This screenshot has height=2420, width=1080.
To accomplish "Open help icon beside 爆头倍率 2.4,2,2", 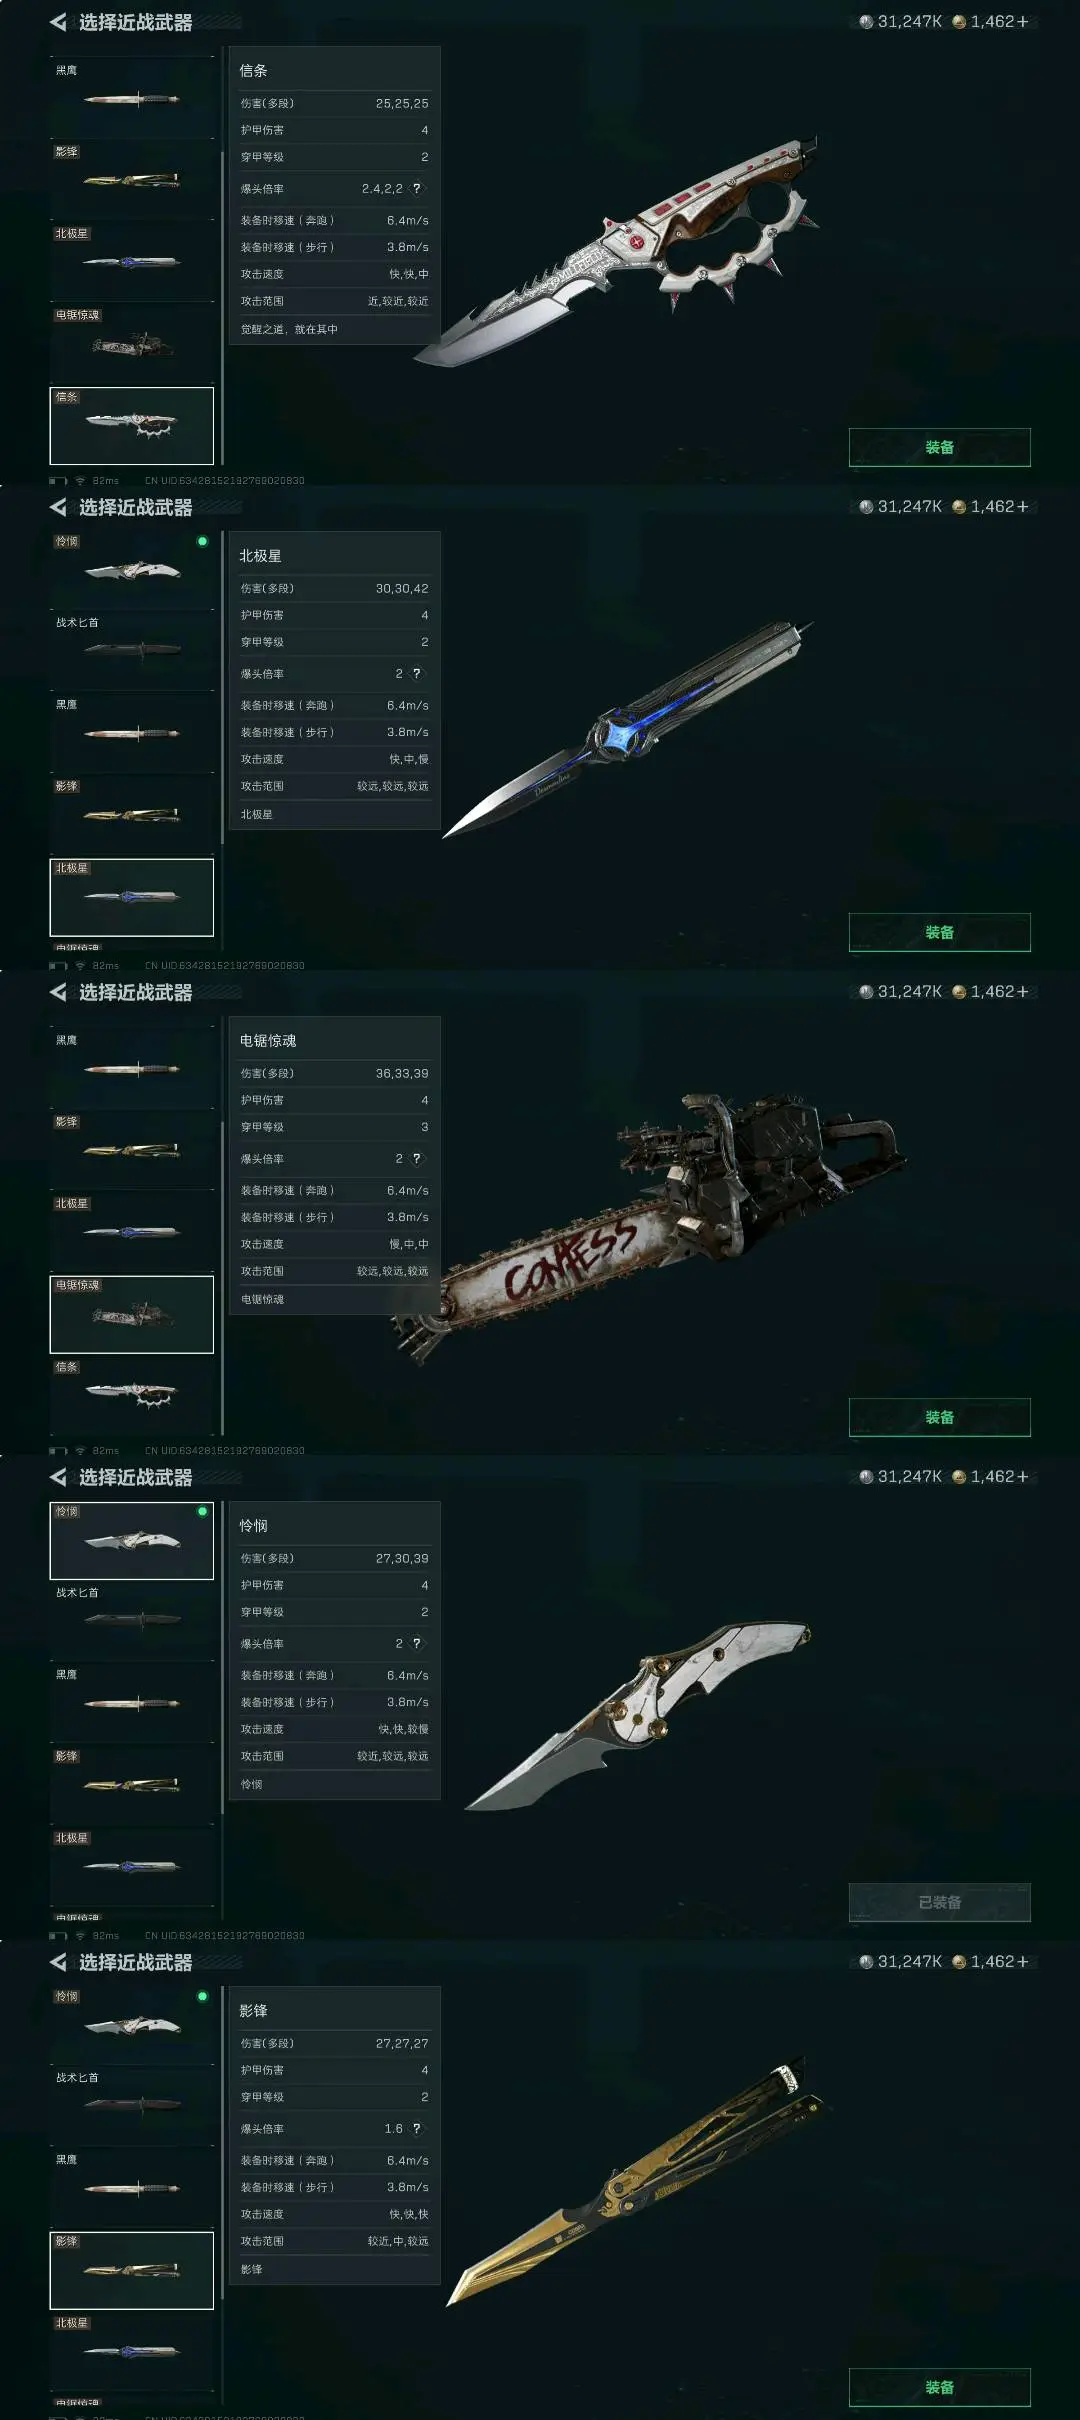I will [417, 188].
